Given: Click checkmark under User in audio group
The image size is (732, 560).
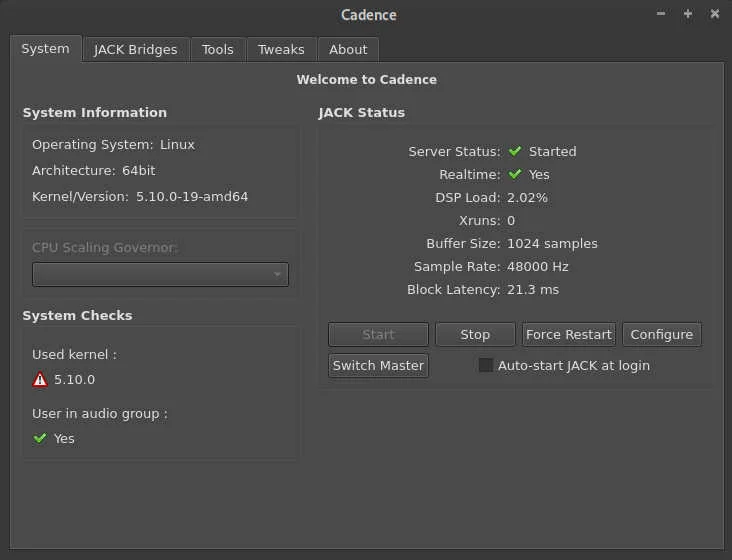Looking at the screenshot, I should 40,438.
